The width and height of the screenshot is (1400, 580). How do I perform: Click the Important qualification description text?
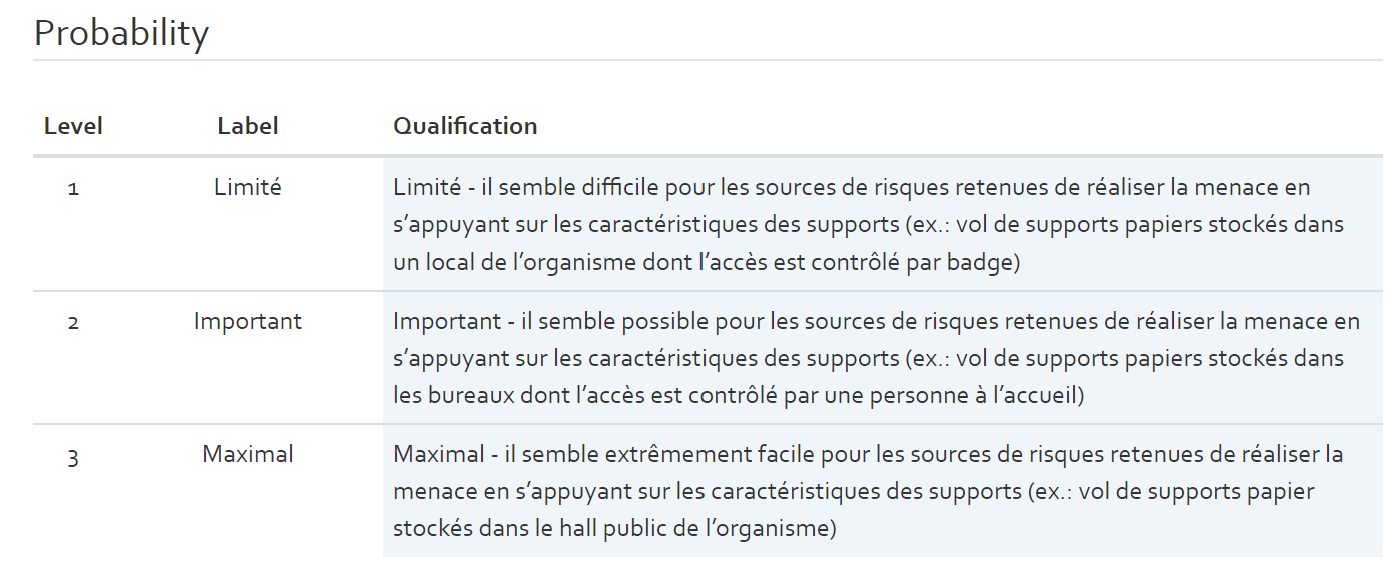(877, 359)
